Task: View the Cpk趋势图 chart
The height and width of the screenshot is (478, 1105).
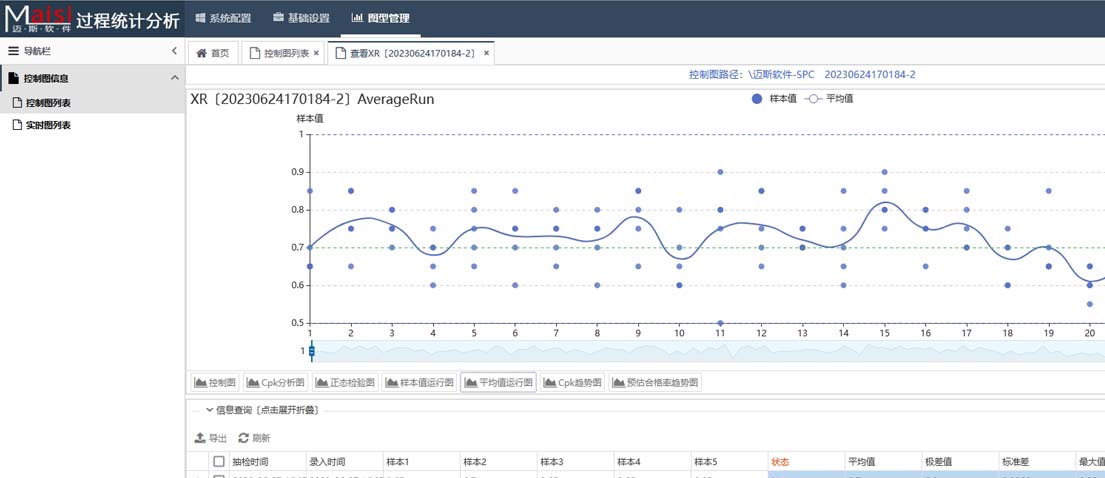Action: click(573, 382)
